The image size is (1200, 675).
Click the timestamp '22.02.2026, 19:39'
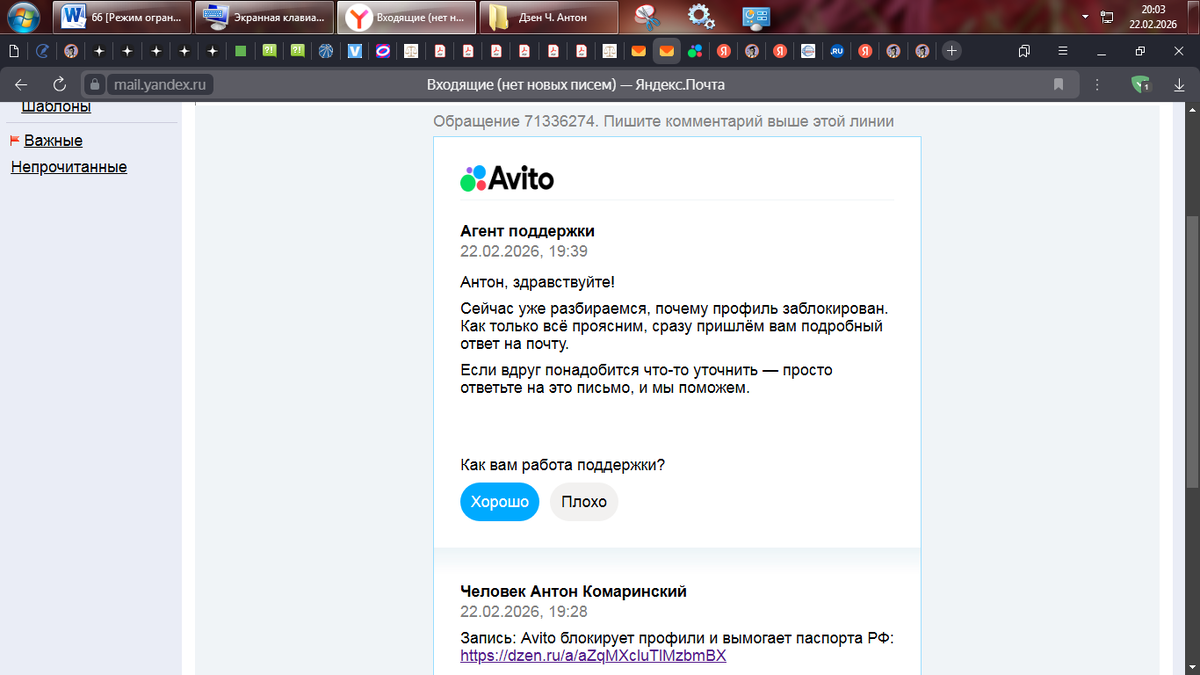point(524,251)
